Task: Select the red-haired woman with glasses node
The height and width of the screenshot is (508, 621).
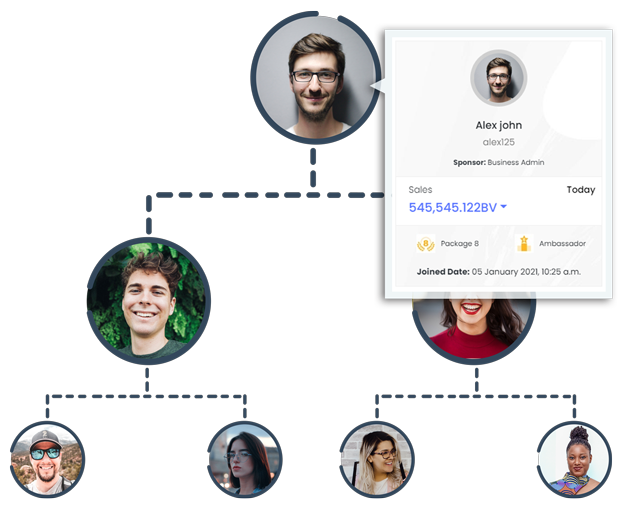Action: point(244,460)
